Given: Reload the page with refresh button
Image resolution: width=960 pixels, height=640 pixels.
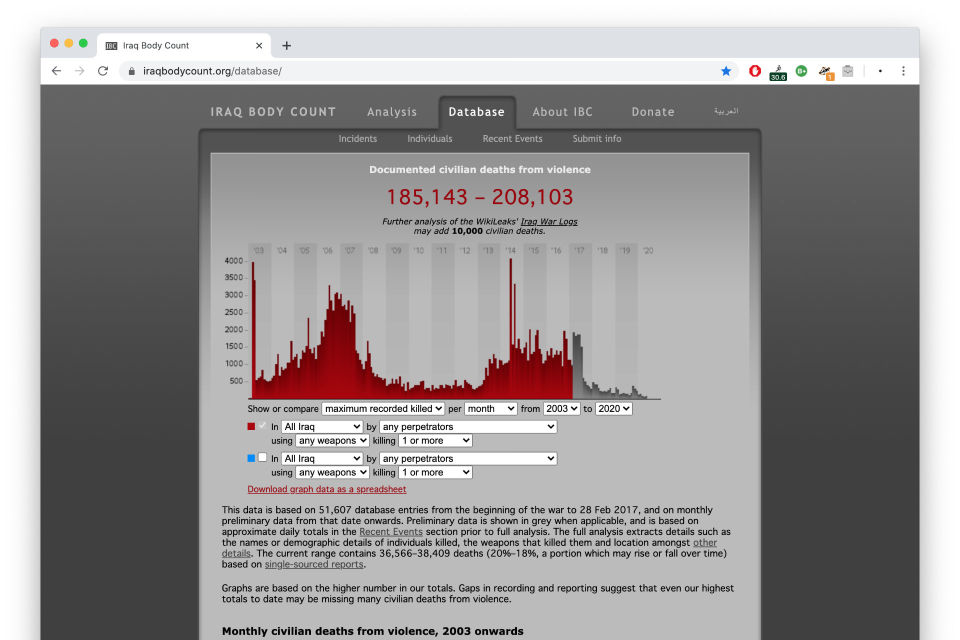Looking at the screenshot, I should point(103,71).
